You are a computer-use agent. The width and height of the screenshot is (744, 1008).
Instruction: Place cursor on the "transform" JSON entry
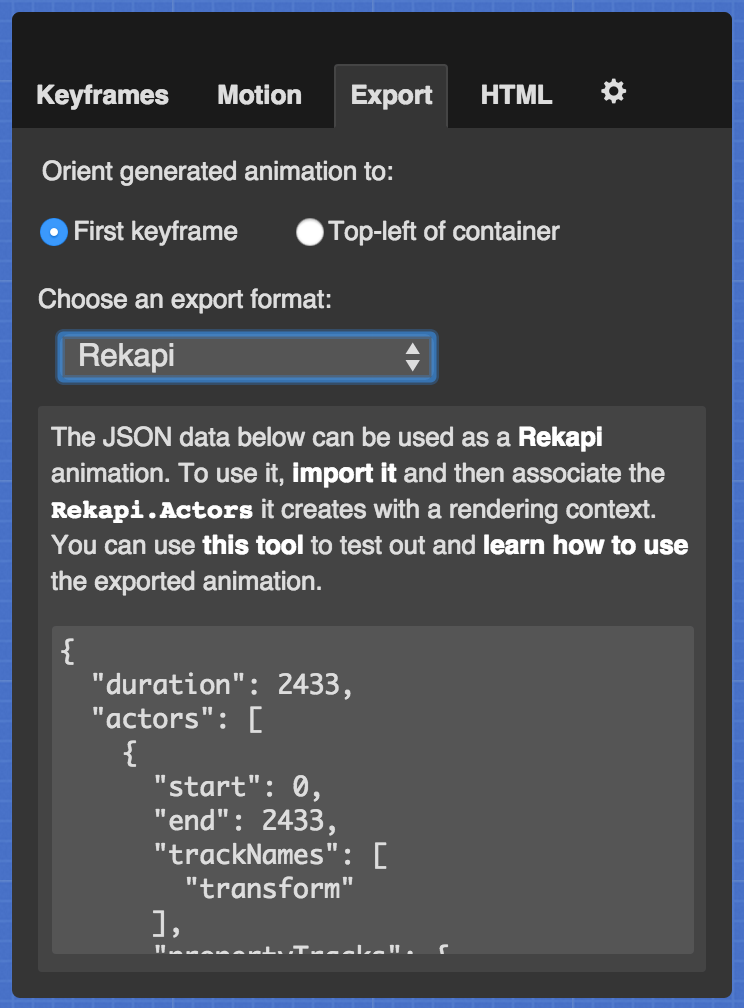[x=270, y=888]
